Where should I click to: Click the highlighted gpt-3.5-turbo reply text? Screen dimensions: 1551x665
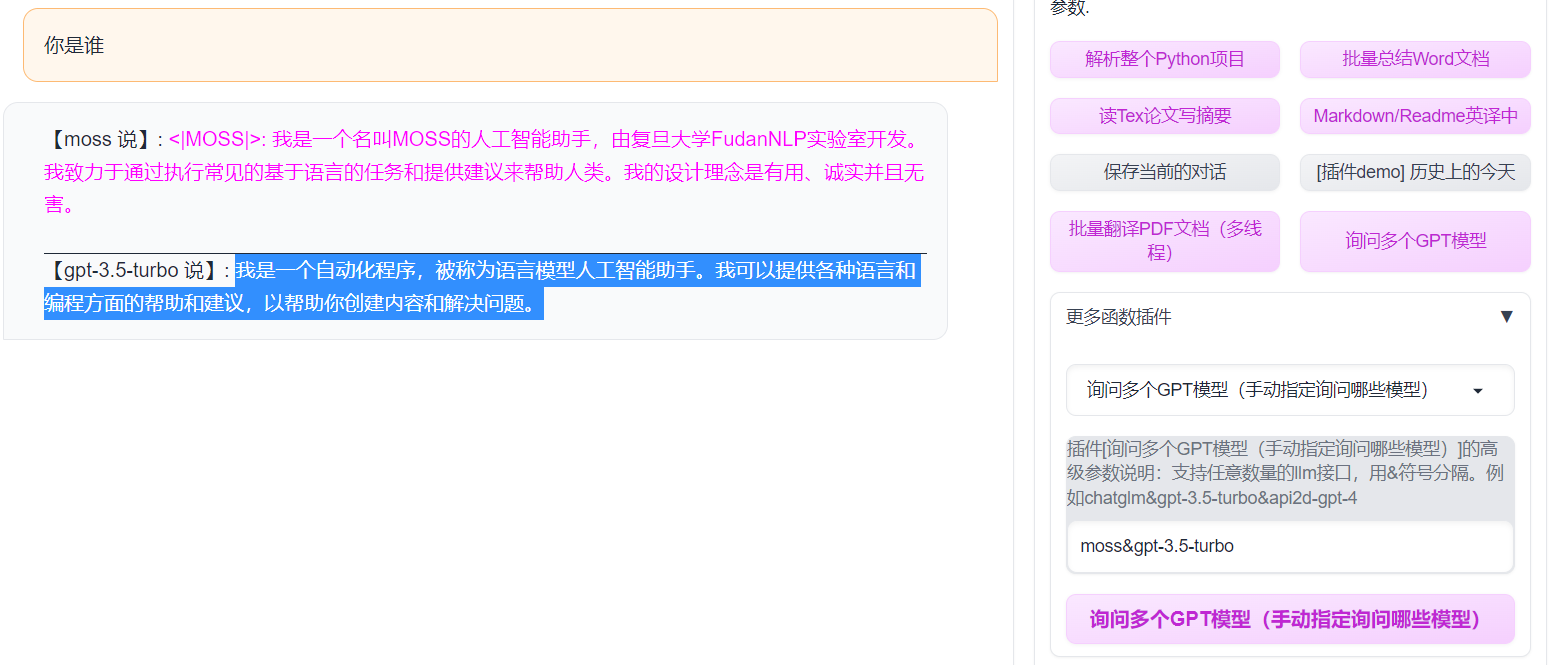pyautogui.click(x=480, y=287)
